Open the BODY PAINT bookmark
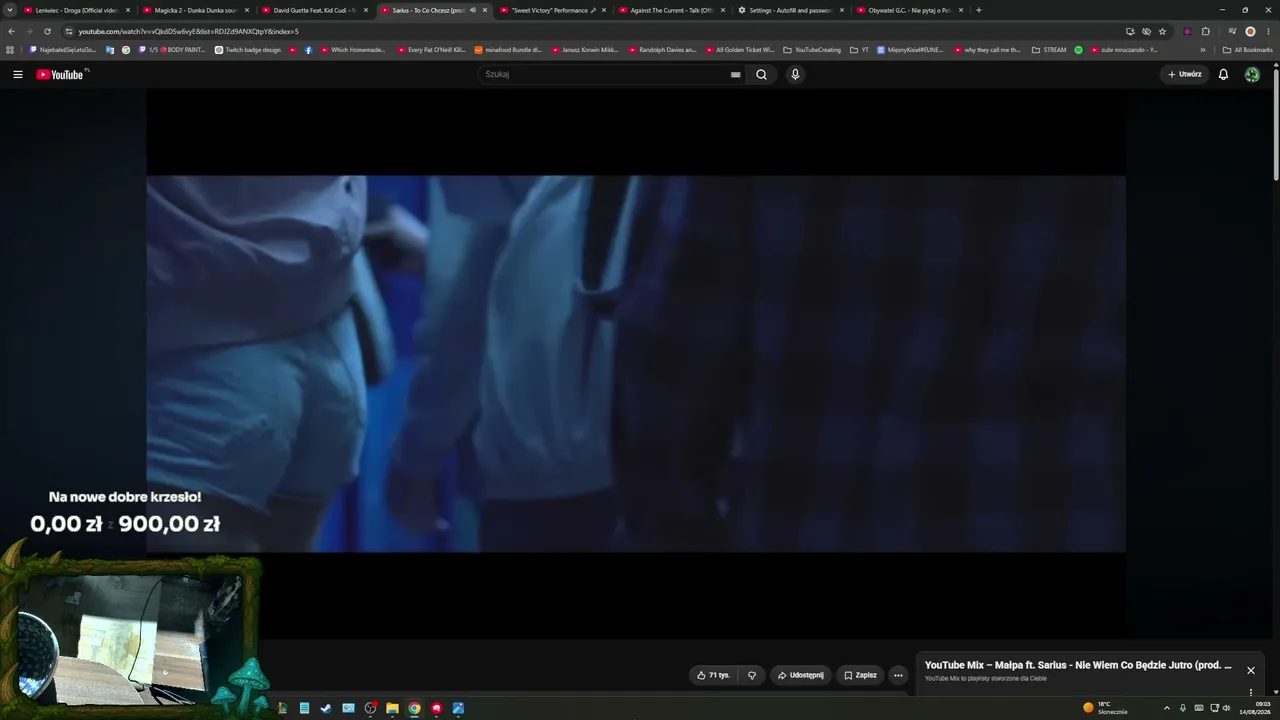Screen dimensions: 1280x720 172,50
